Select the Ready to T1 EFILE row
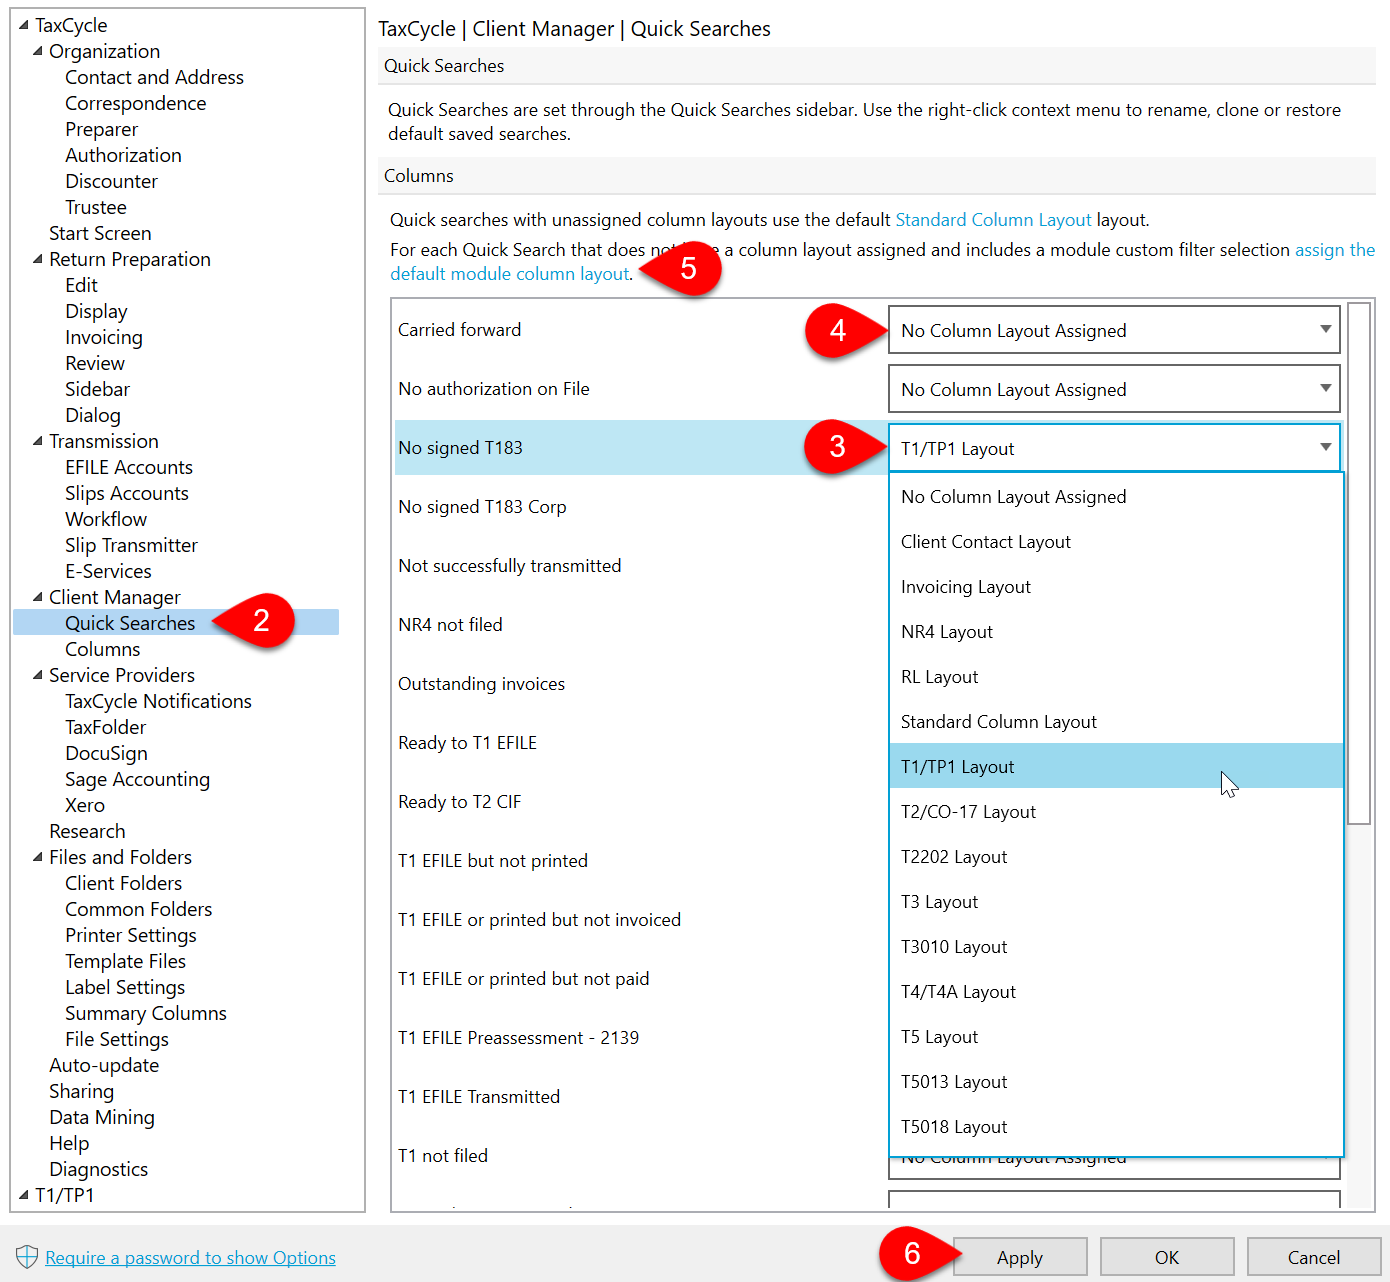Viewport: 1390px width, 1282px height. pos(638,743)
